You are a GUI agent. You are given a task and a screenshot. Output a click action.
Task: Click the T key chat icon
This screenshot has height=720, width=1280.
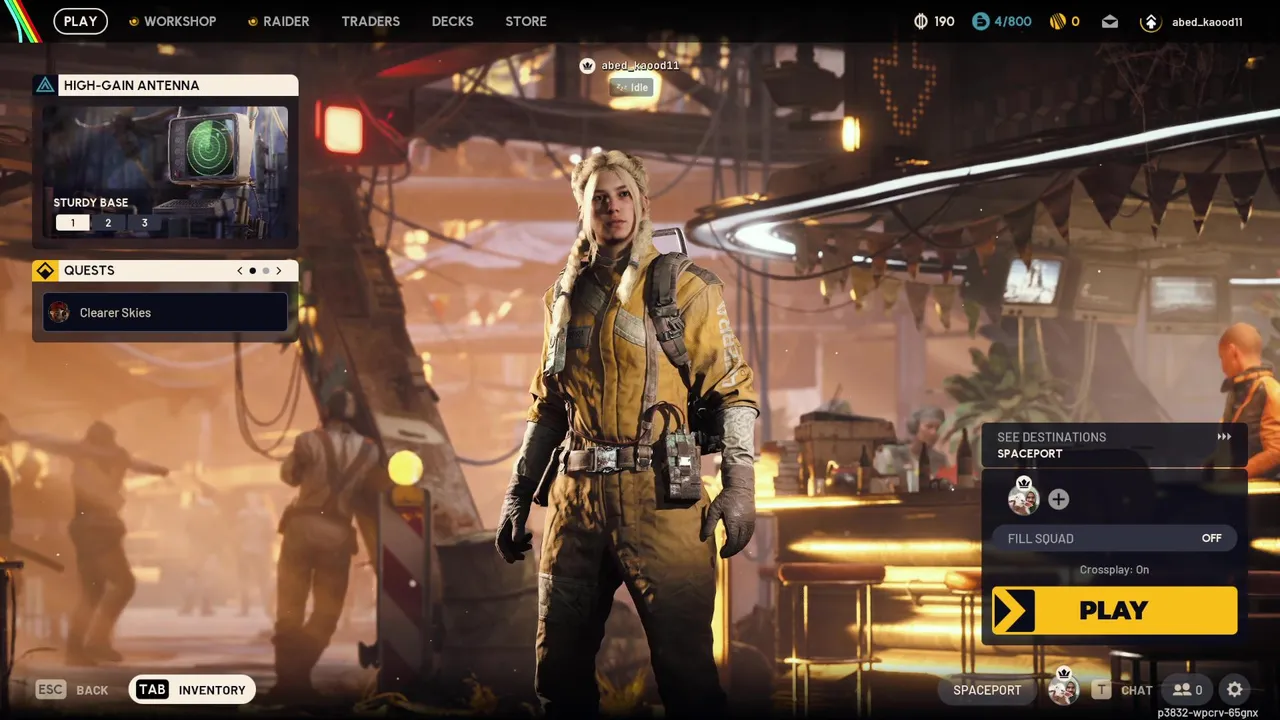[1102, 689]
